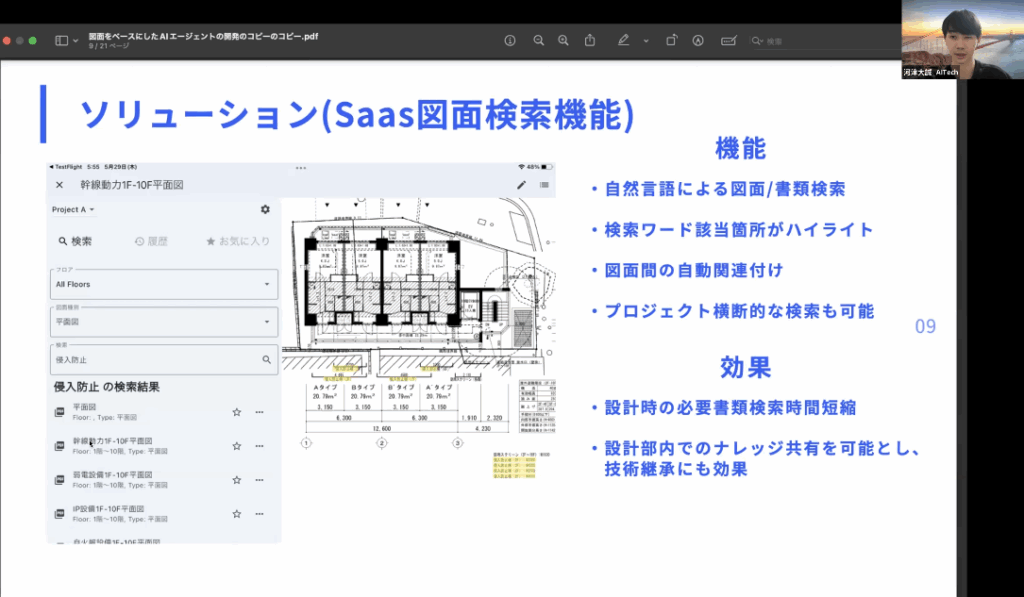Open the 平面図 search result row
Image resolution: width=1024 pixels, height=597 pixels.
point(163,412)
